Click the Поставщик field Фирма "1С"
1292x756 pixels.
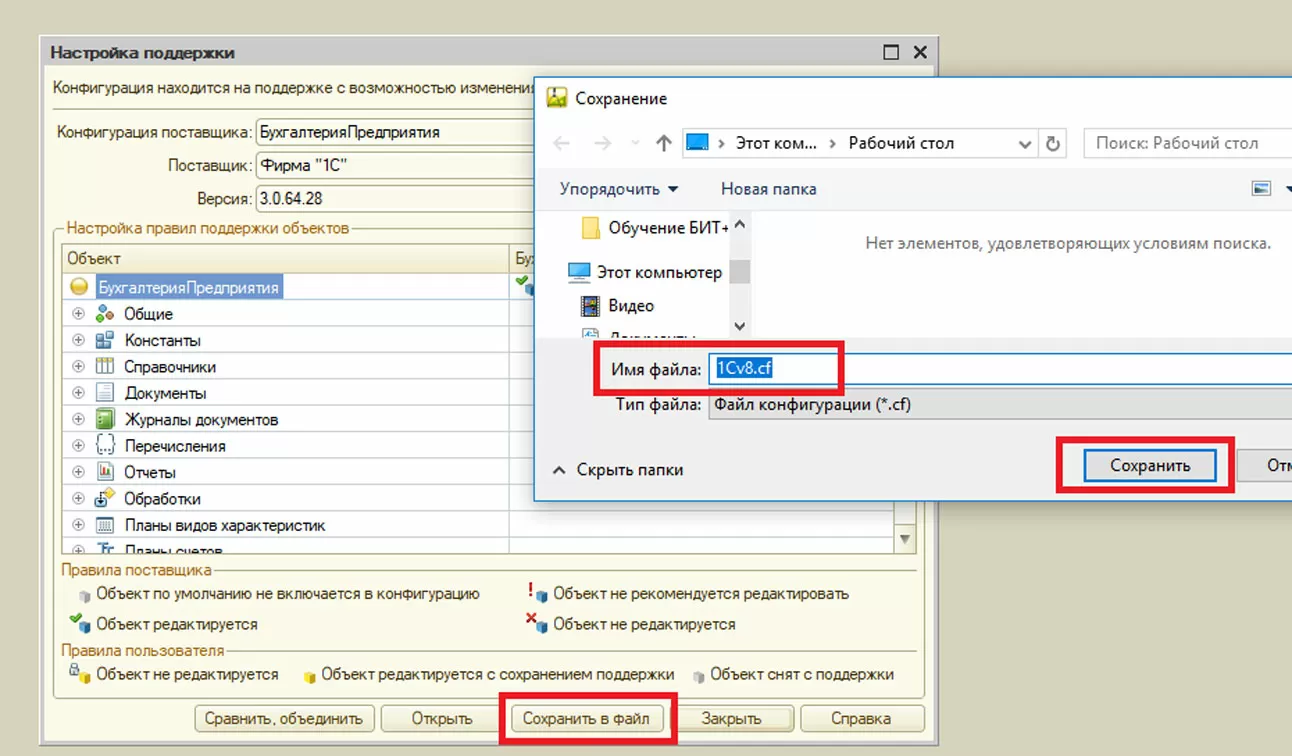click(395, 165)
